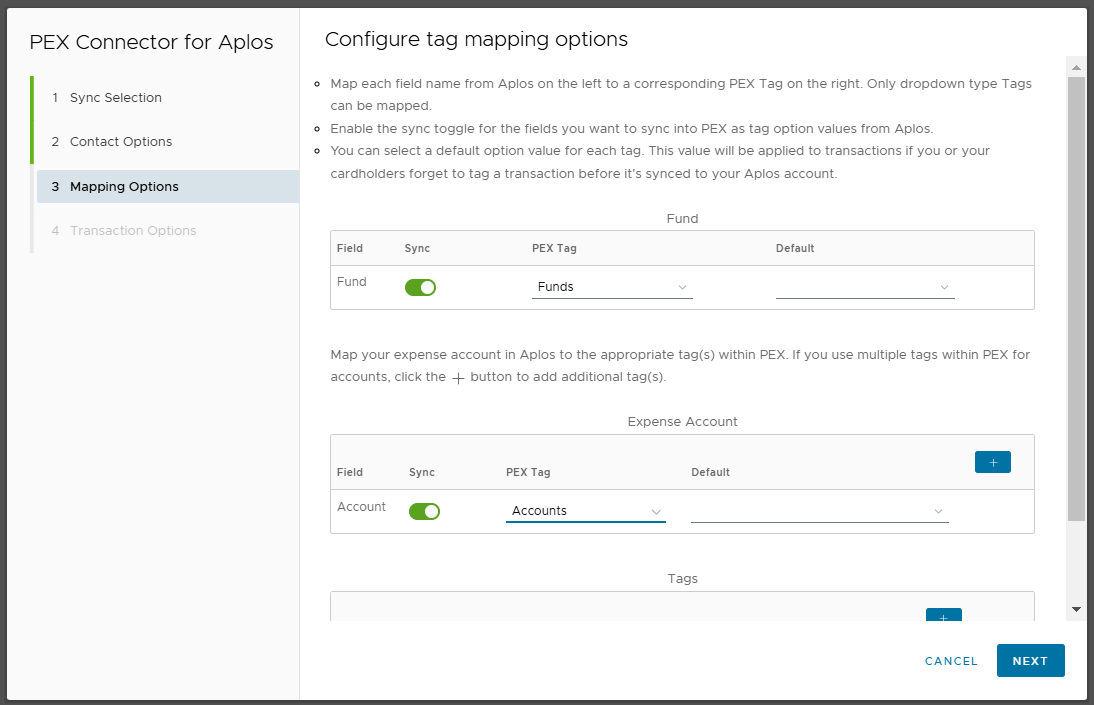Open the Accounts PEX Tag dropdown
The height and width of the screenshot is (705, 1094).
pyautogui.click(x=585, y=511)
